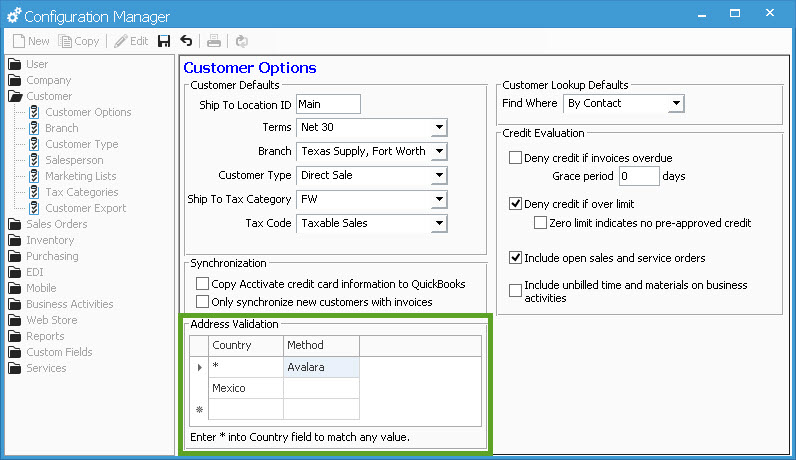Open the Ship To Tax Category dropdown

coord(440,199)
